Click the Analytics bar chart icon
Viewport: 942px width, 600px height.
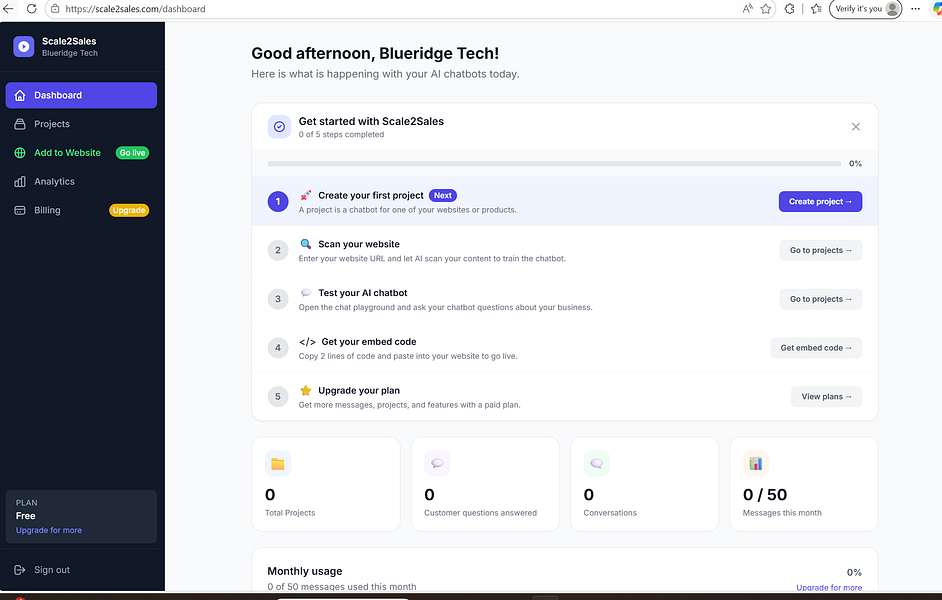(20, 181)
